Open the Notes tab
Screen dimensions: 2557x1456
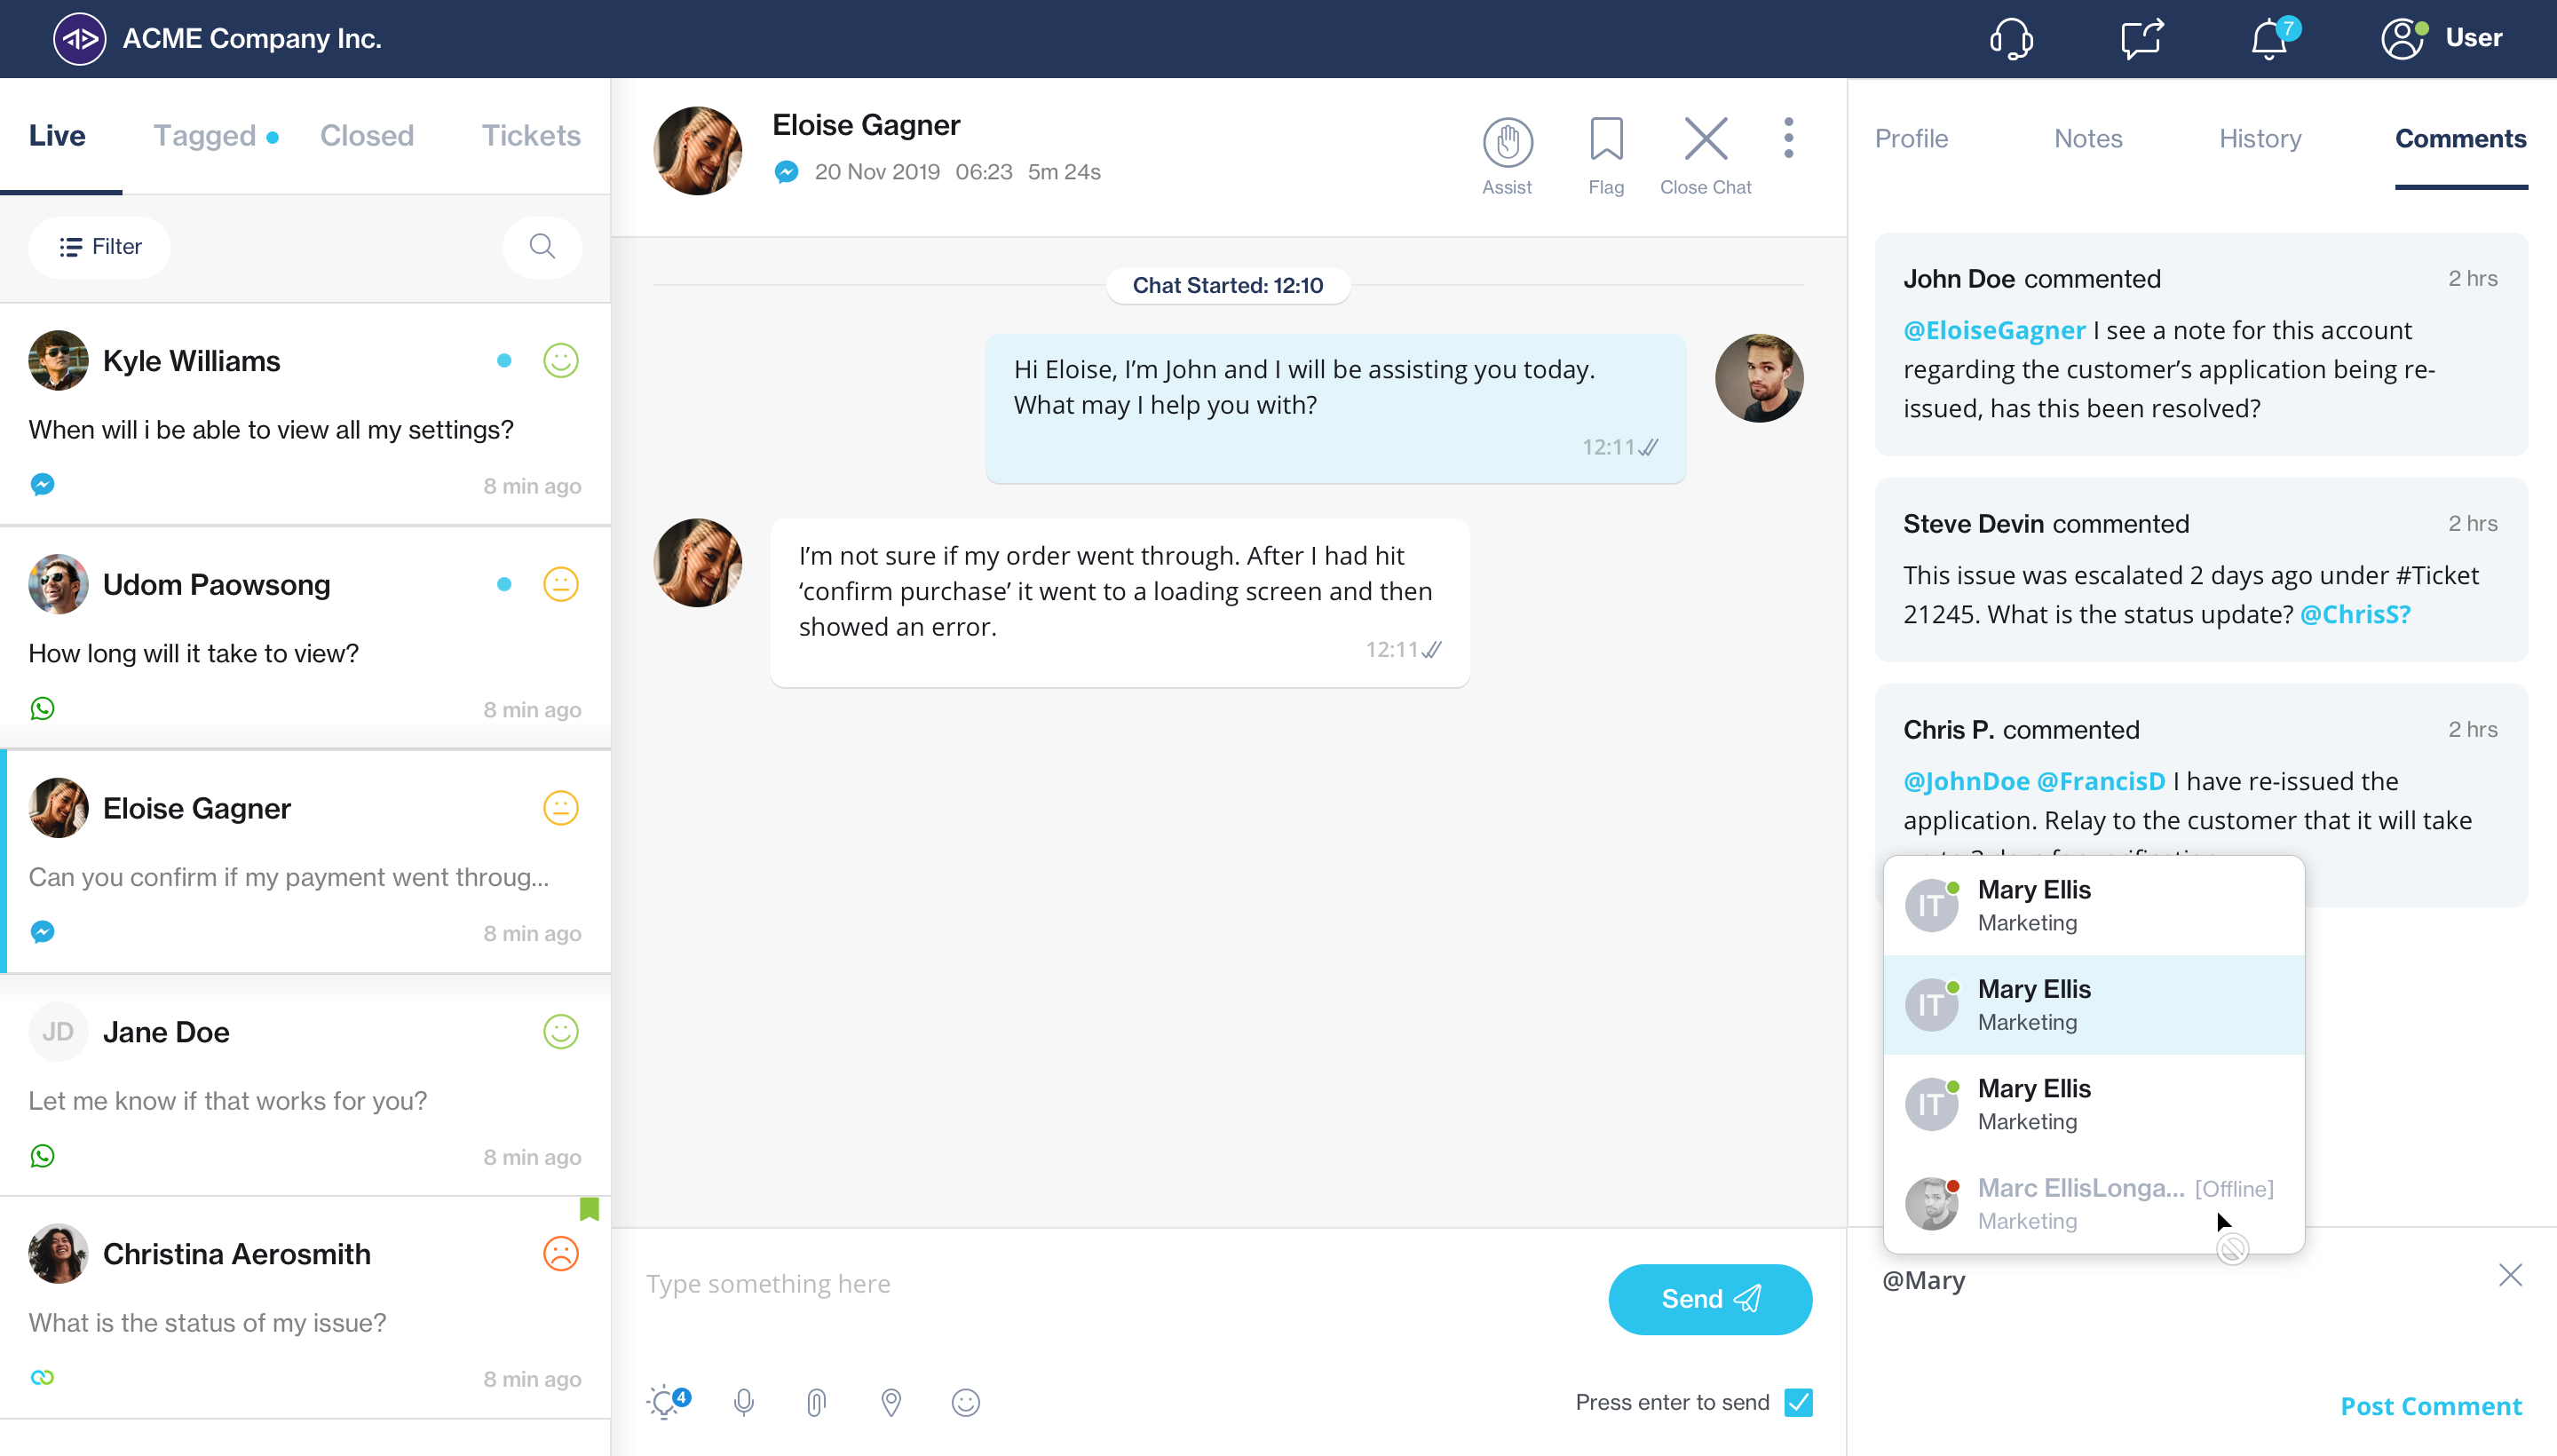click(x=2087, y=138)
